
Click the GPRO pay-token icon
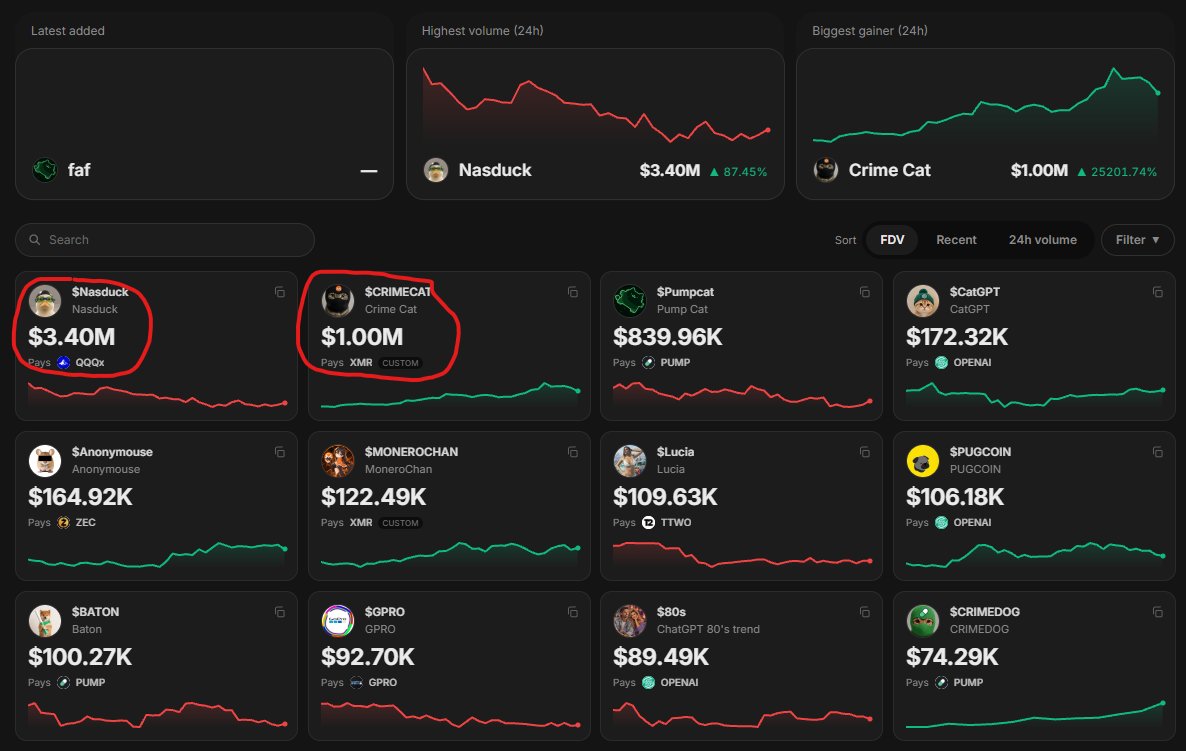pos(356,682)
